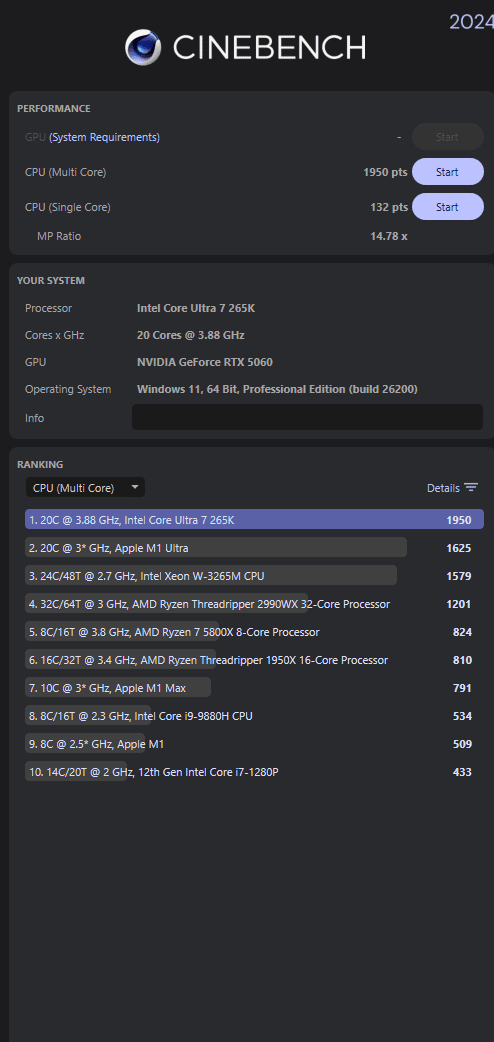
Task: Select ranking row Intel Core i7-1280P
Action: click(254, 772)
